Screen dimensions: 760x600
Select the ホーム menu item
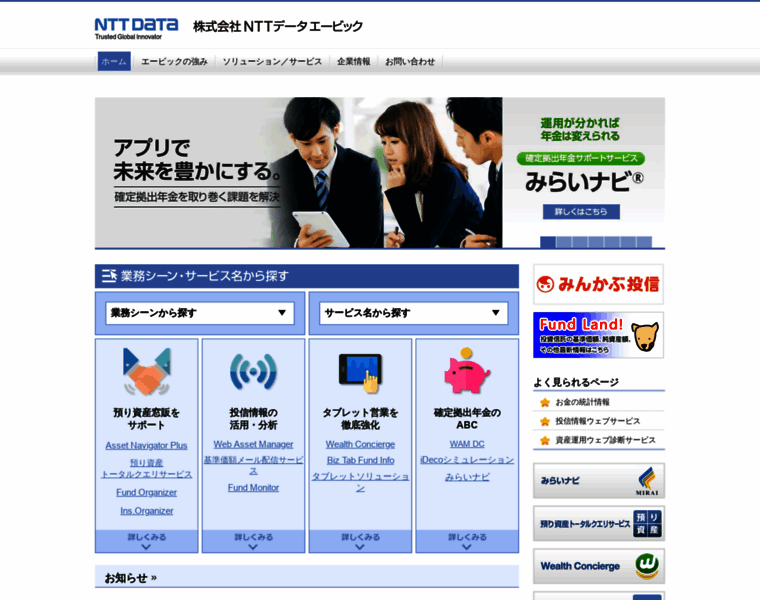114,62
